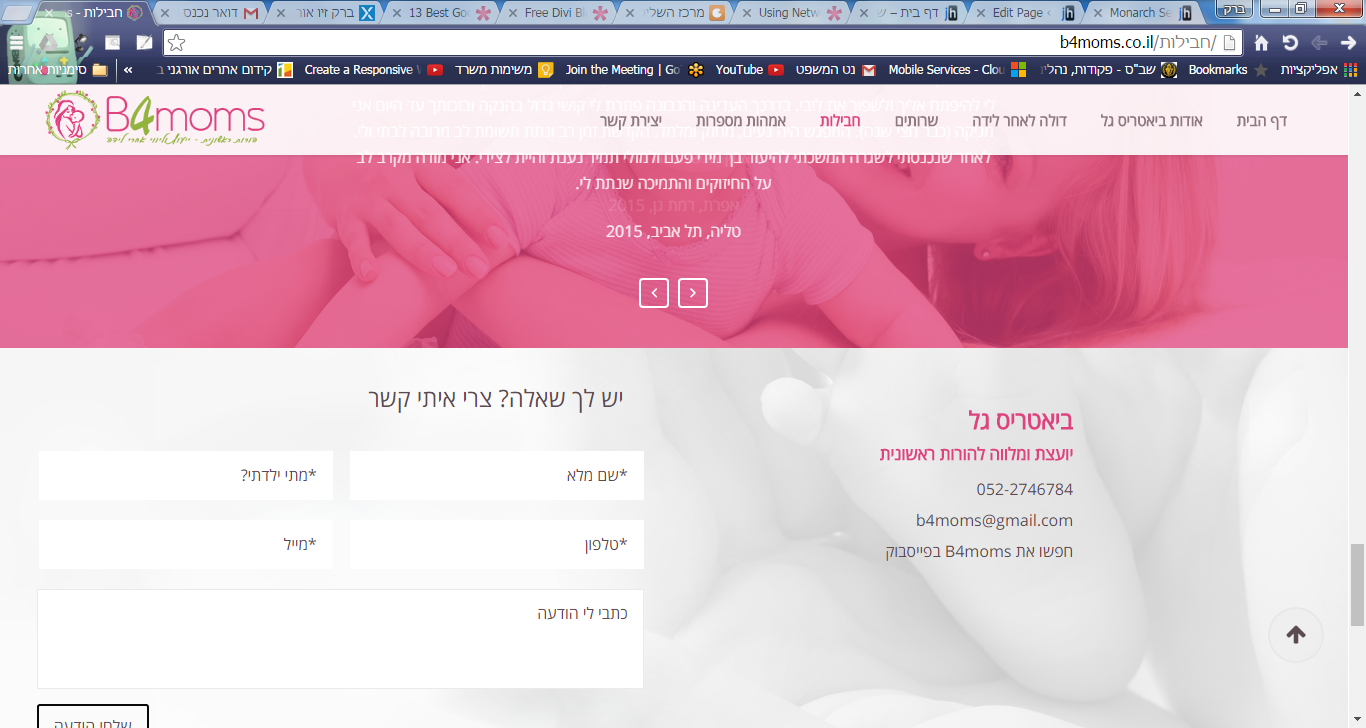Reload the page with the refresh icon
This screenshot has width=1366, height=728.
pyautogui.click(x=1290, y=43)
